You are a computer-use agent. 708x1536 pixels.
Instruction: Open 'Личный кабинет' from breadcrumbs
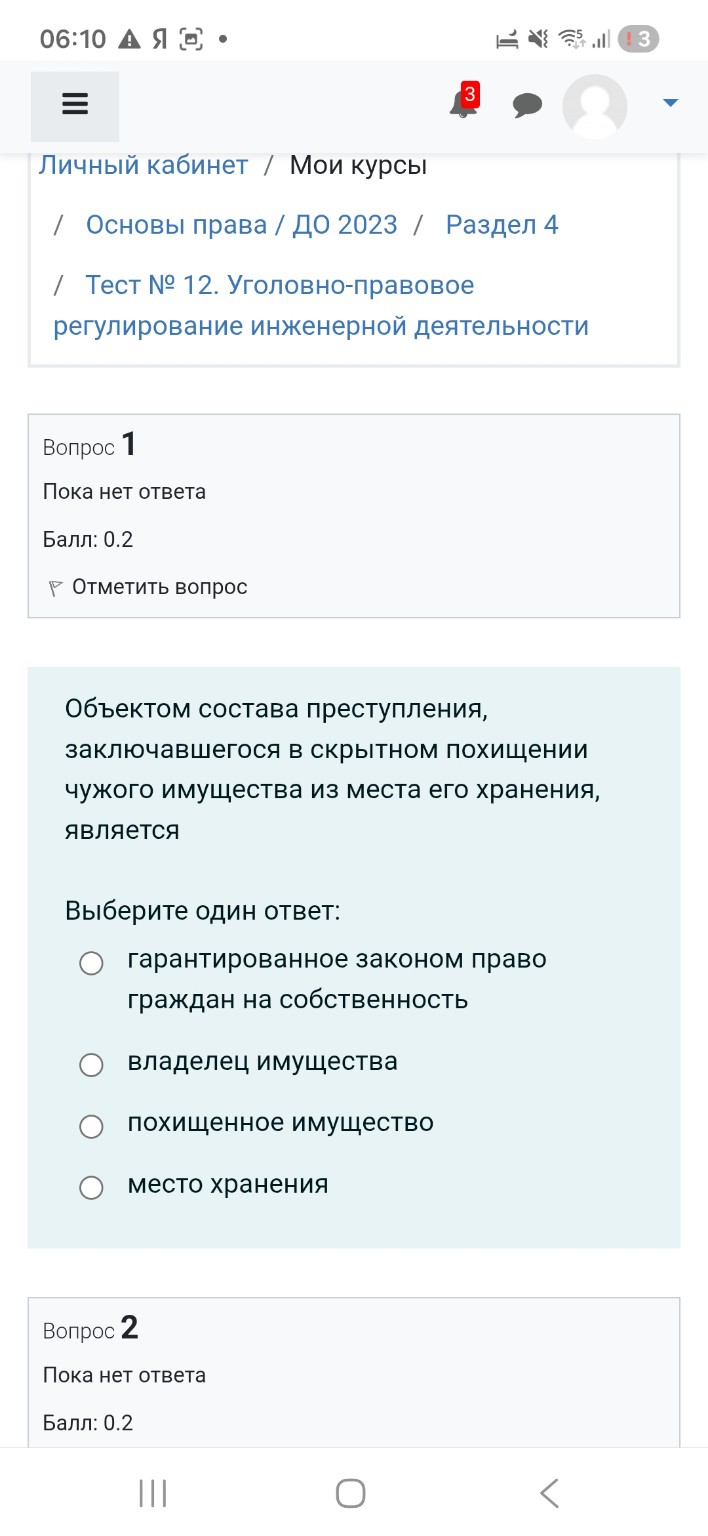(x=143, y=164)
